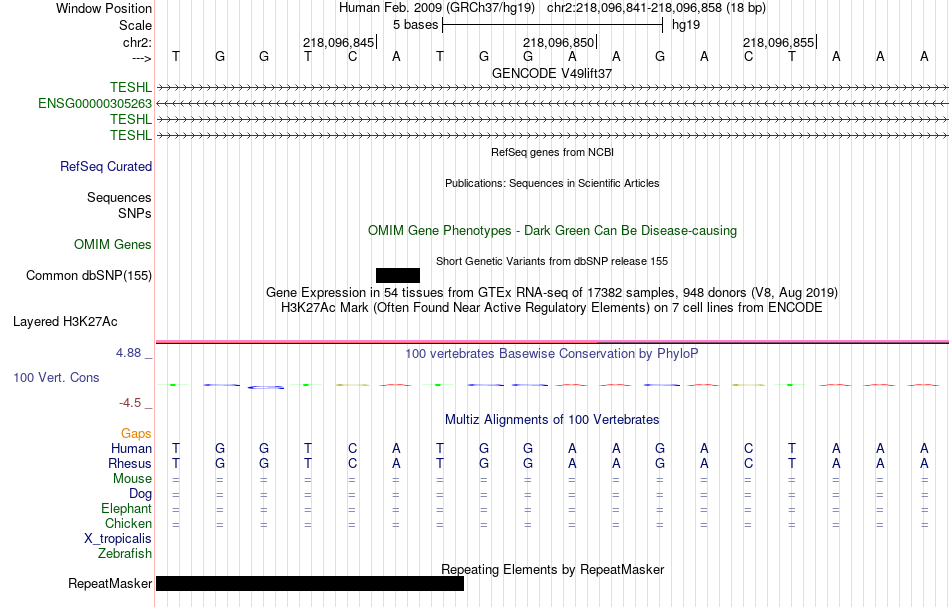950x607 pixels.
Task: Click the hg19 assembly label beside scale bar
Action: point(686,25)
